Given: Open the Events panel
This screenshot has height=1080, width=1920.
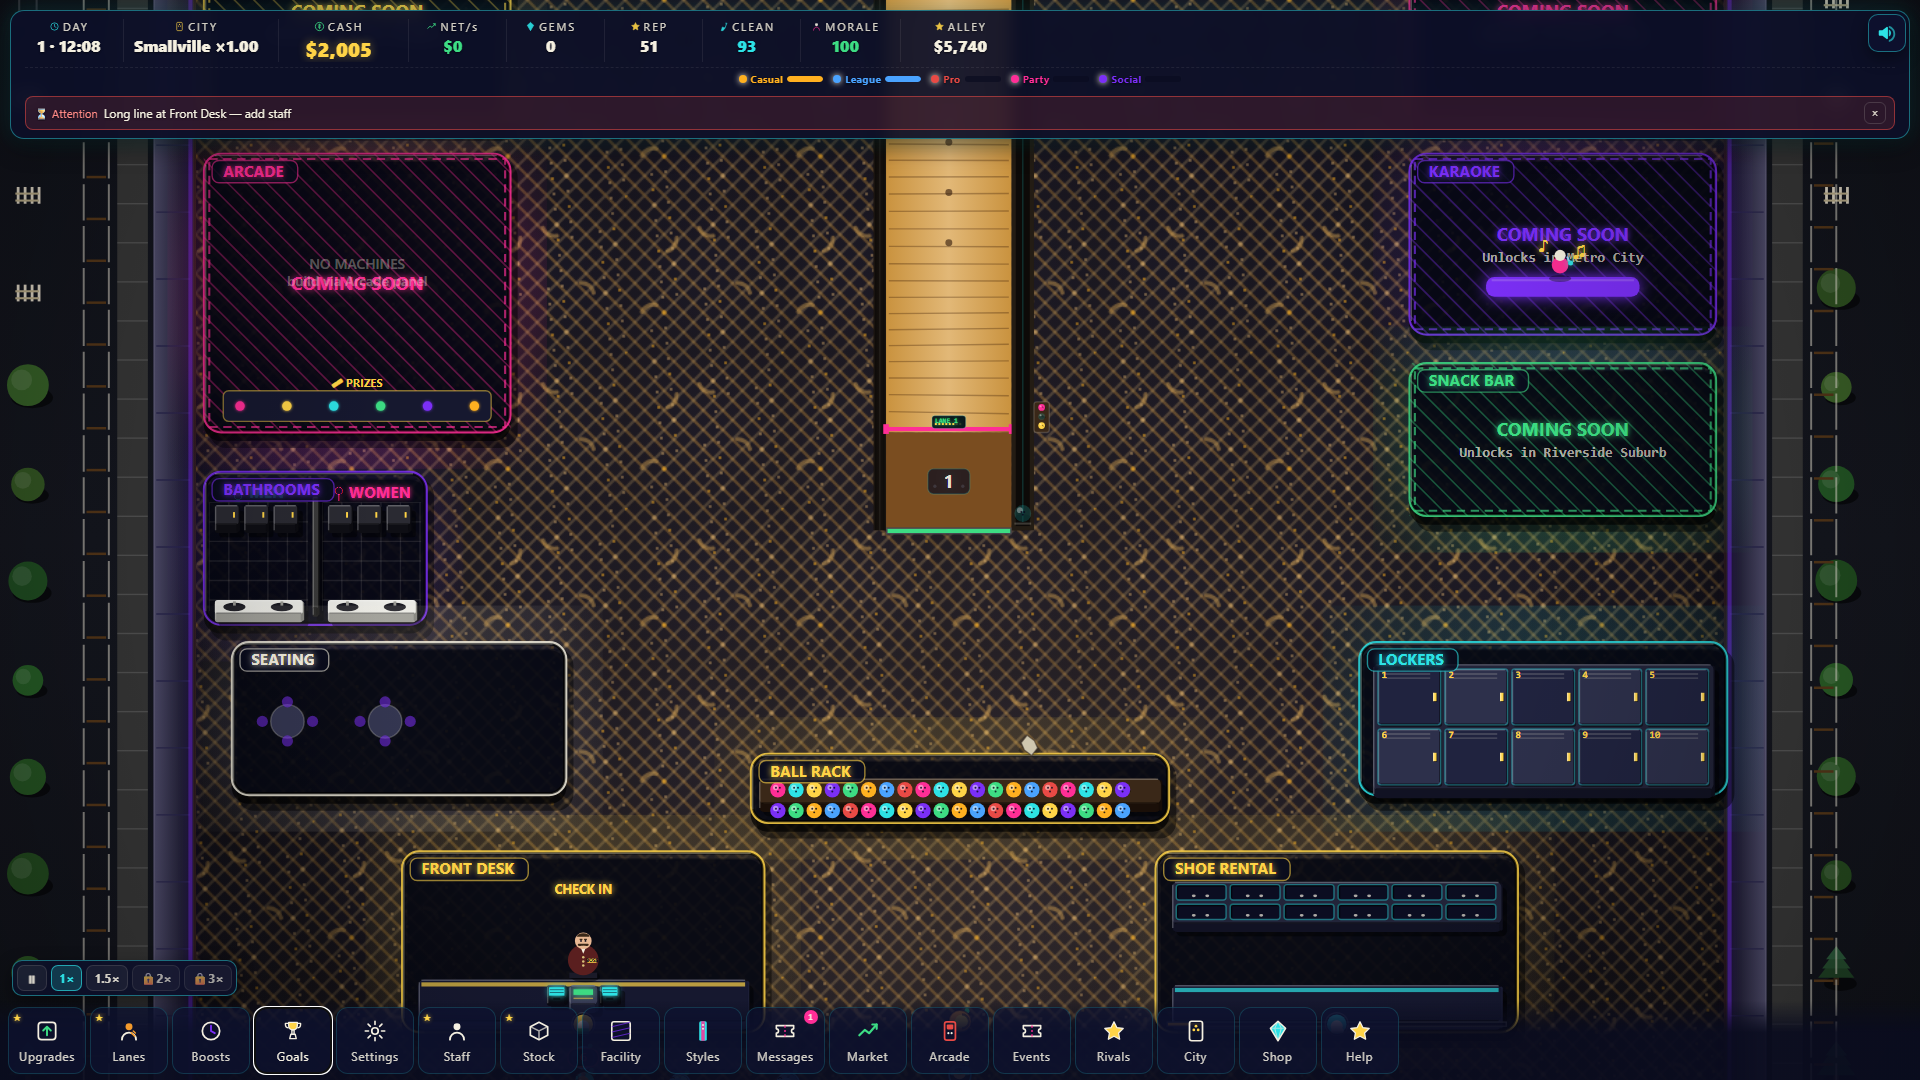Looking at the screenshot, I should (1031, 1041).
